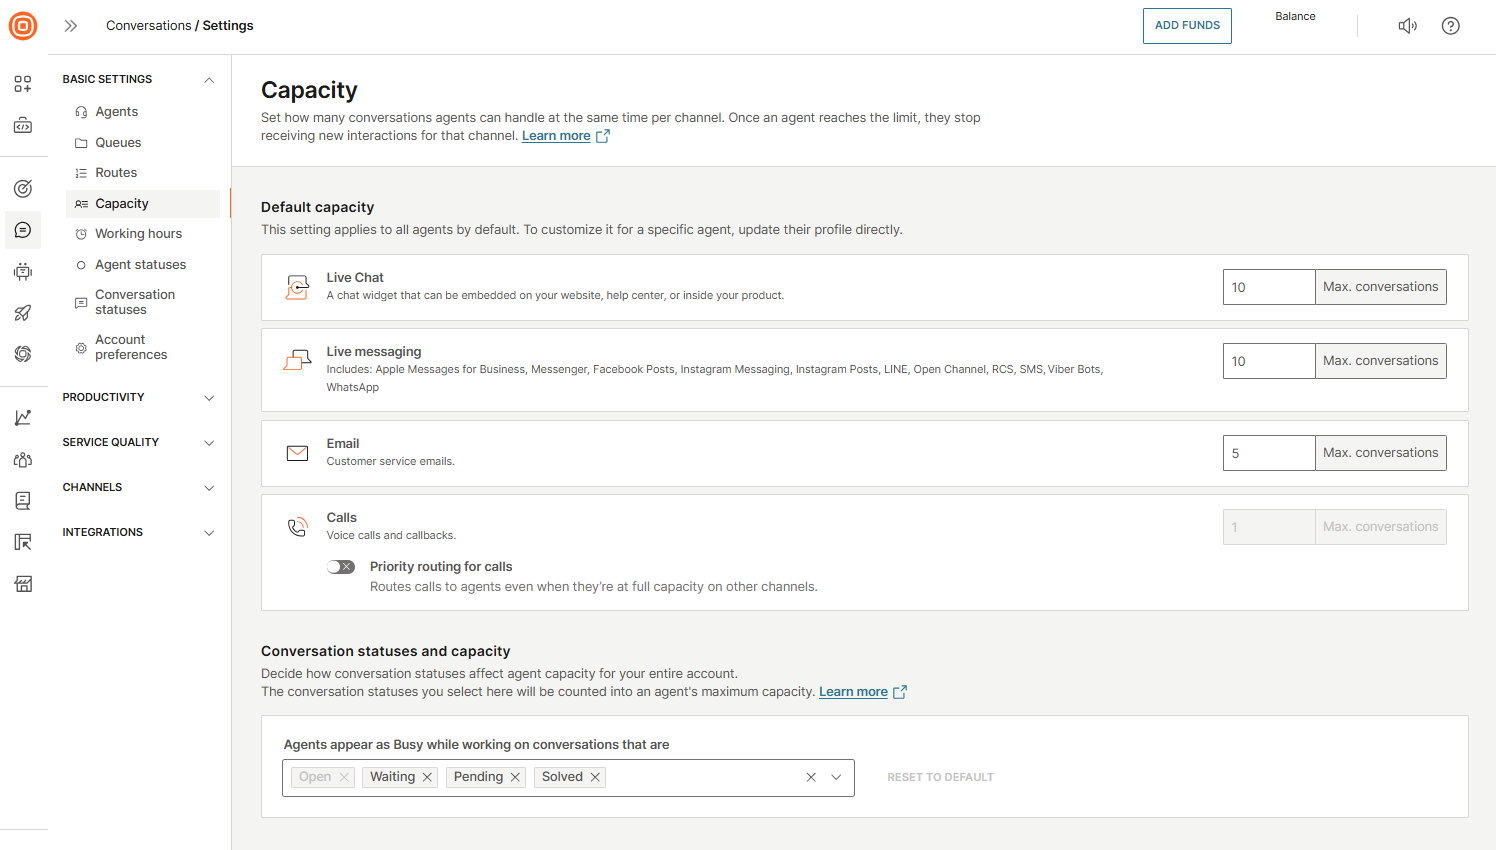Expand the Productivity section
The height and width of the screenshot is (850, 1496).
209,398
